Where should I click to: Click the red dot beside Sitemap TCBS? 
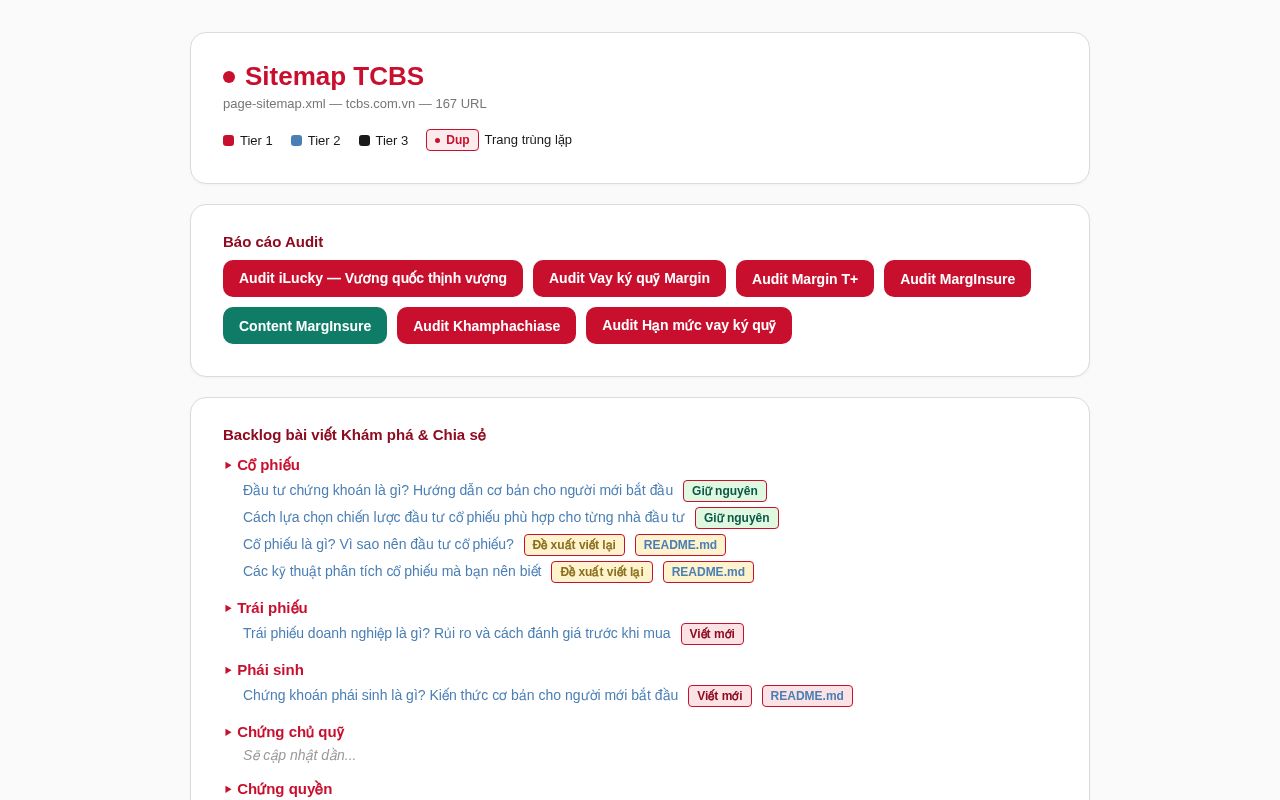coord(229,77)
